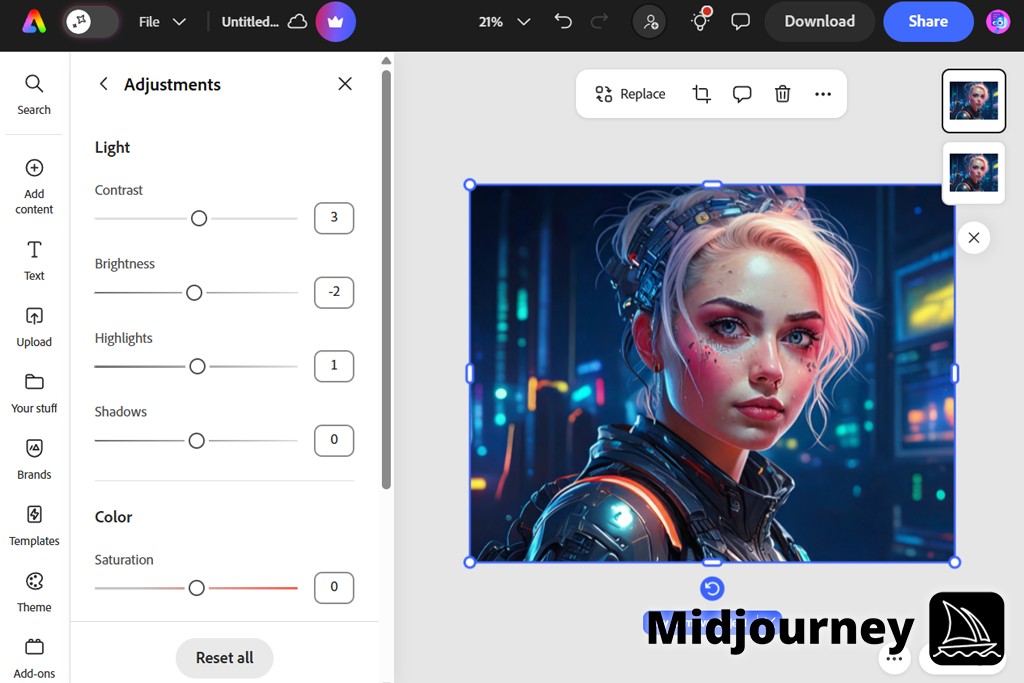
Task: Open Your stuff folder
Action: 34,393
